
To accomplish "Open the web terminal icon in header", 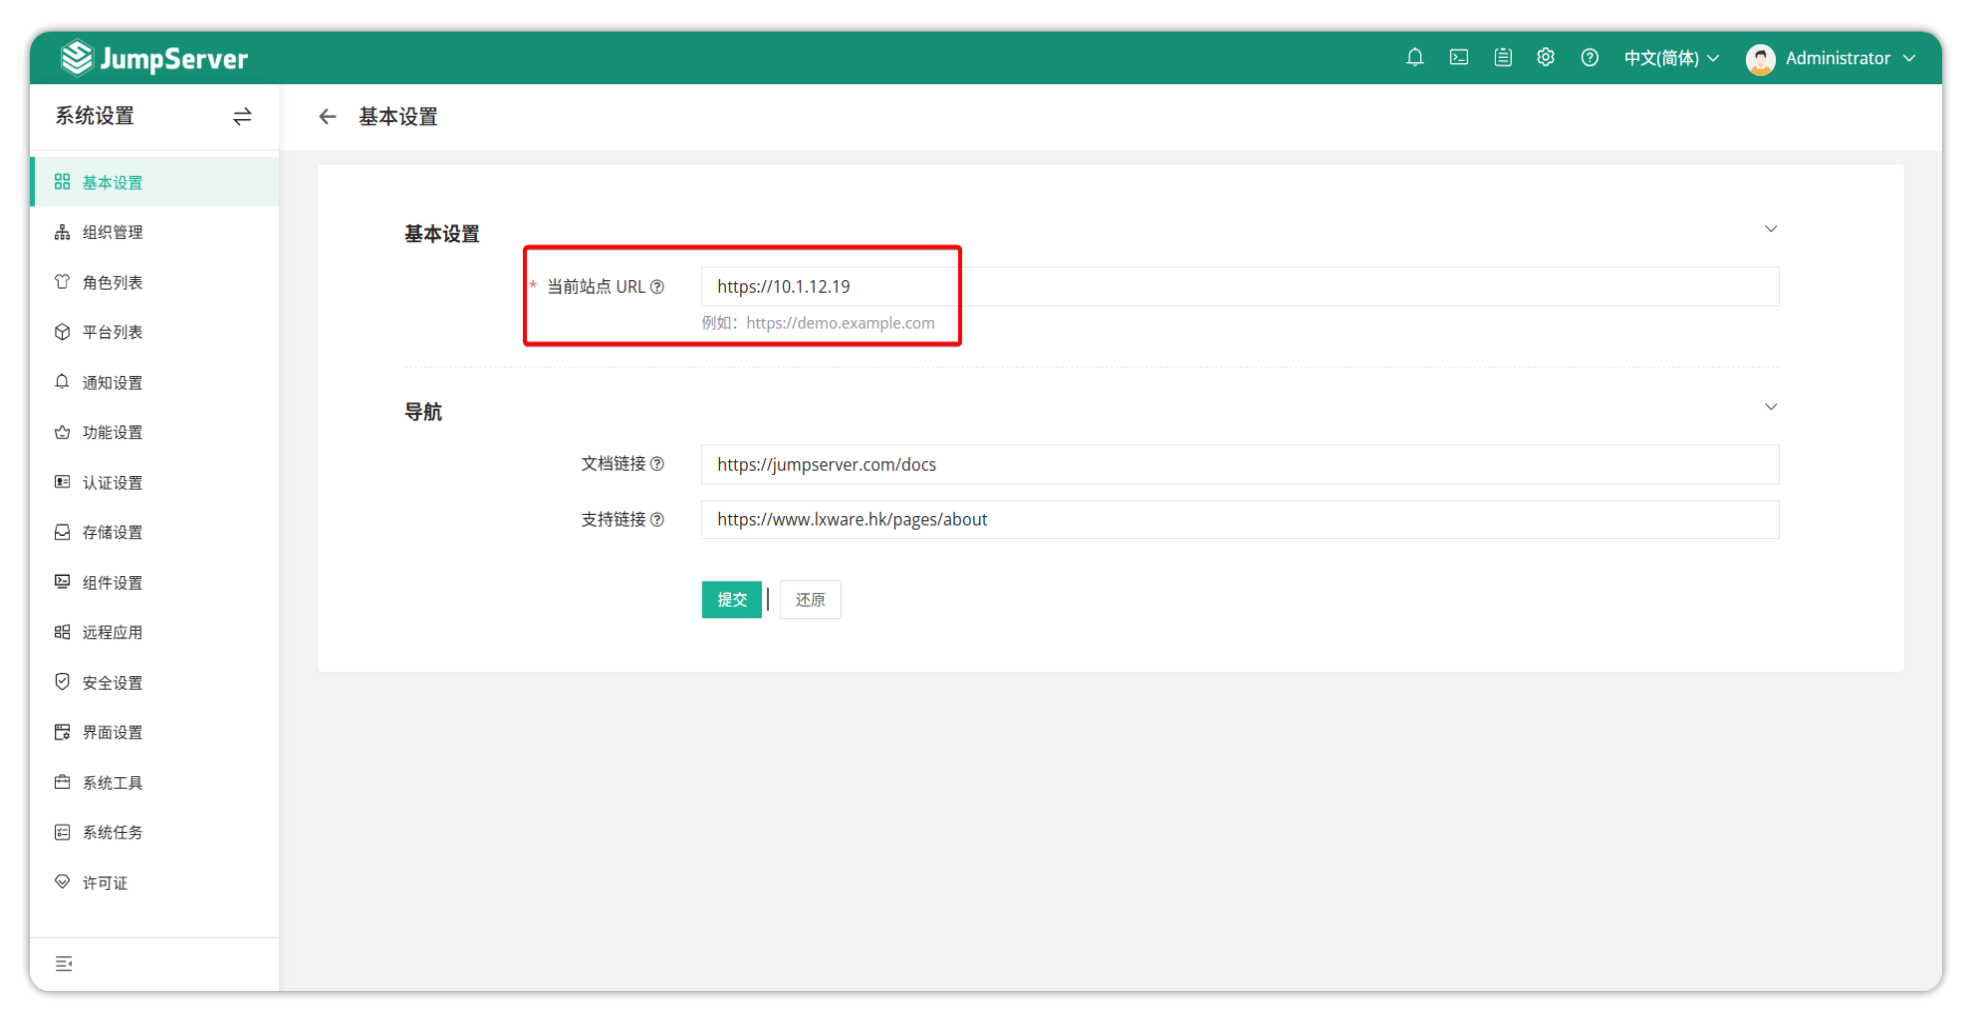I will point(1459,58).
